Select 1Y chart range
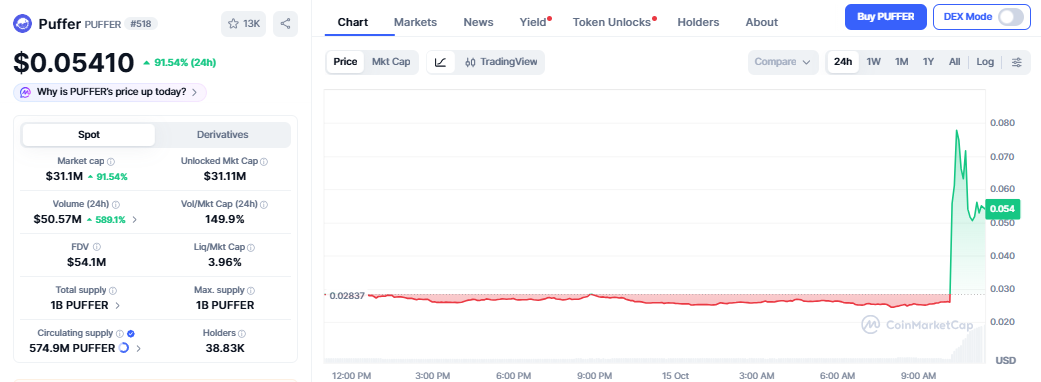This screenshot has width=1041, height=382. (x=929, y=62)
